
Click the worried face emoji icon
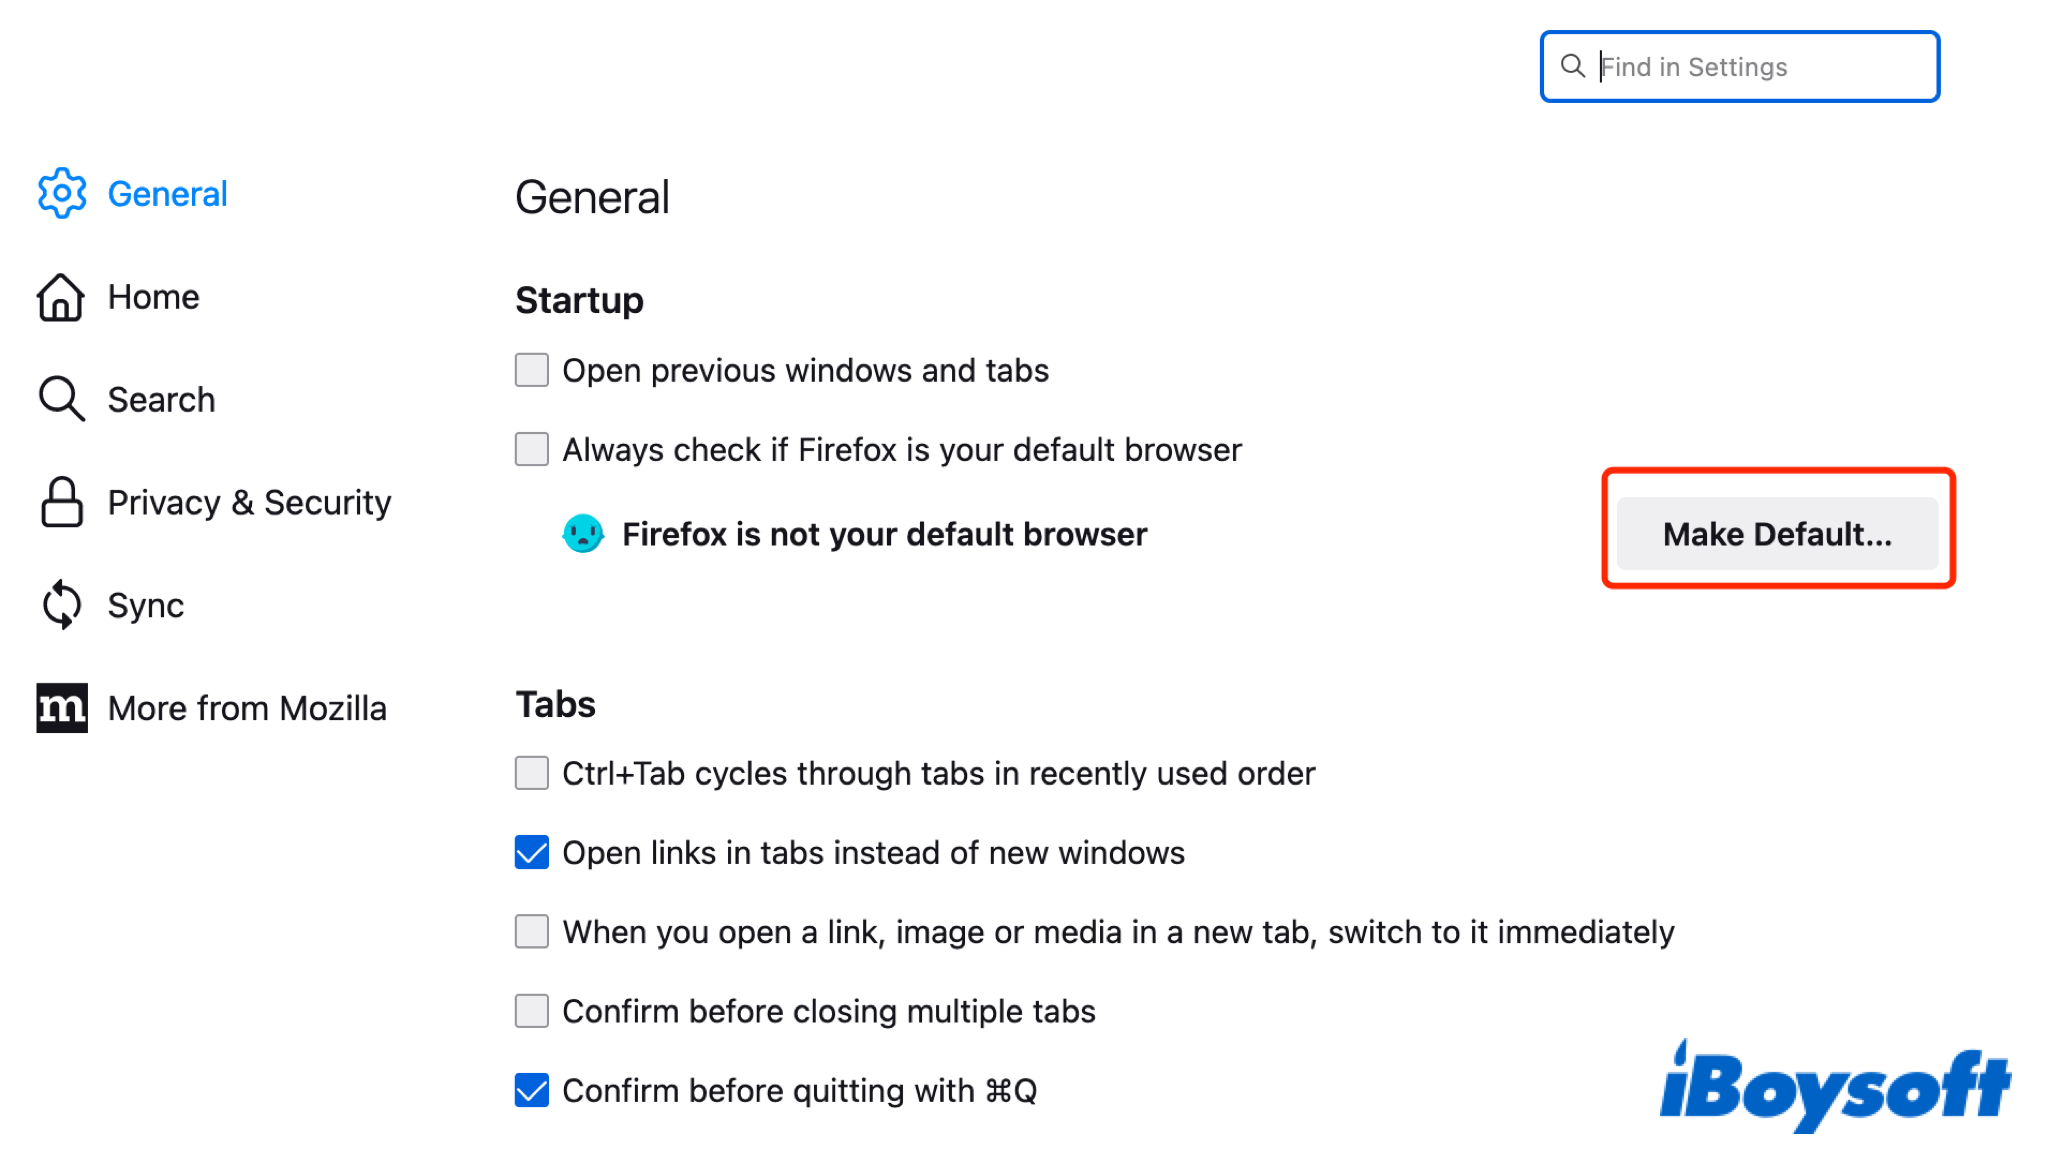(x=584, y=534)
